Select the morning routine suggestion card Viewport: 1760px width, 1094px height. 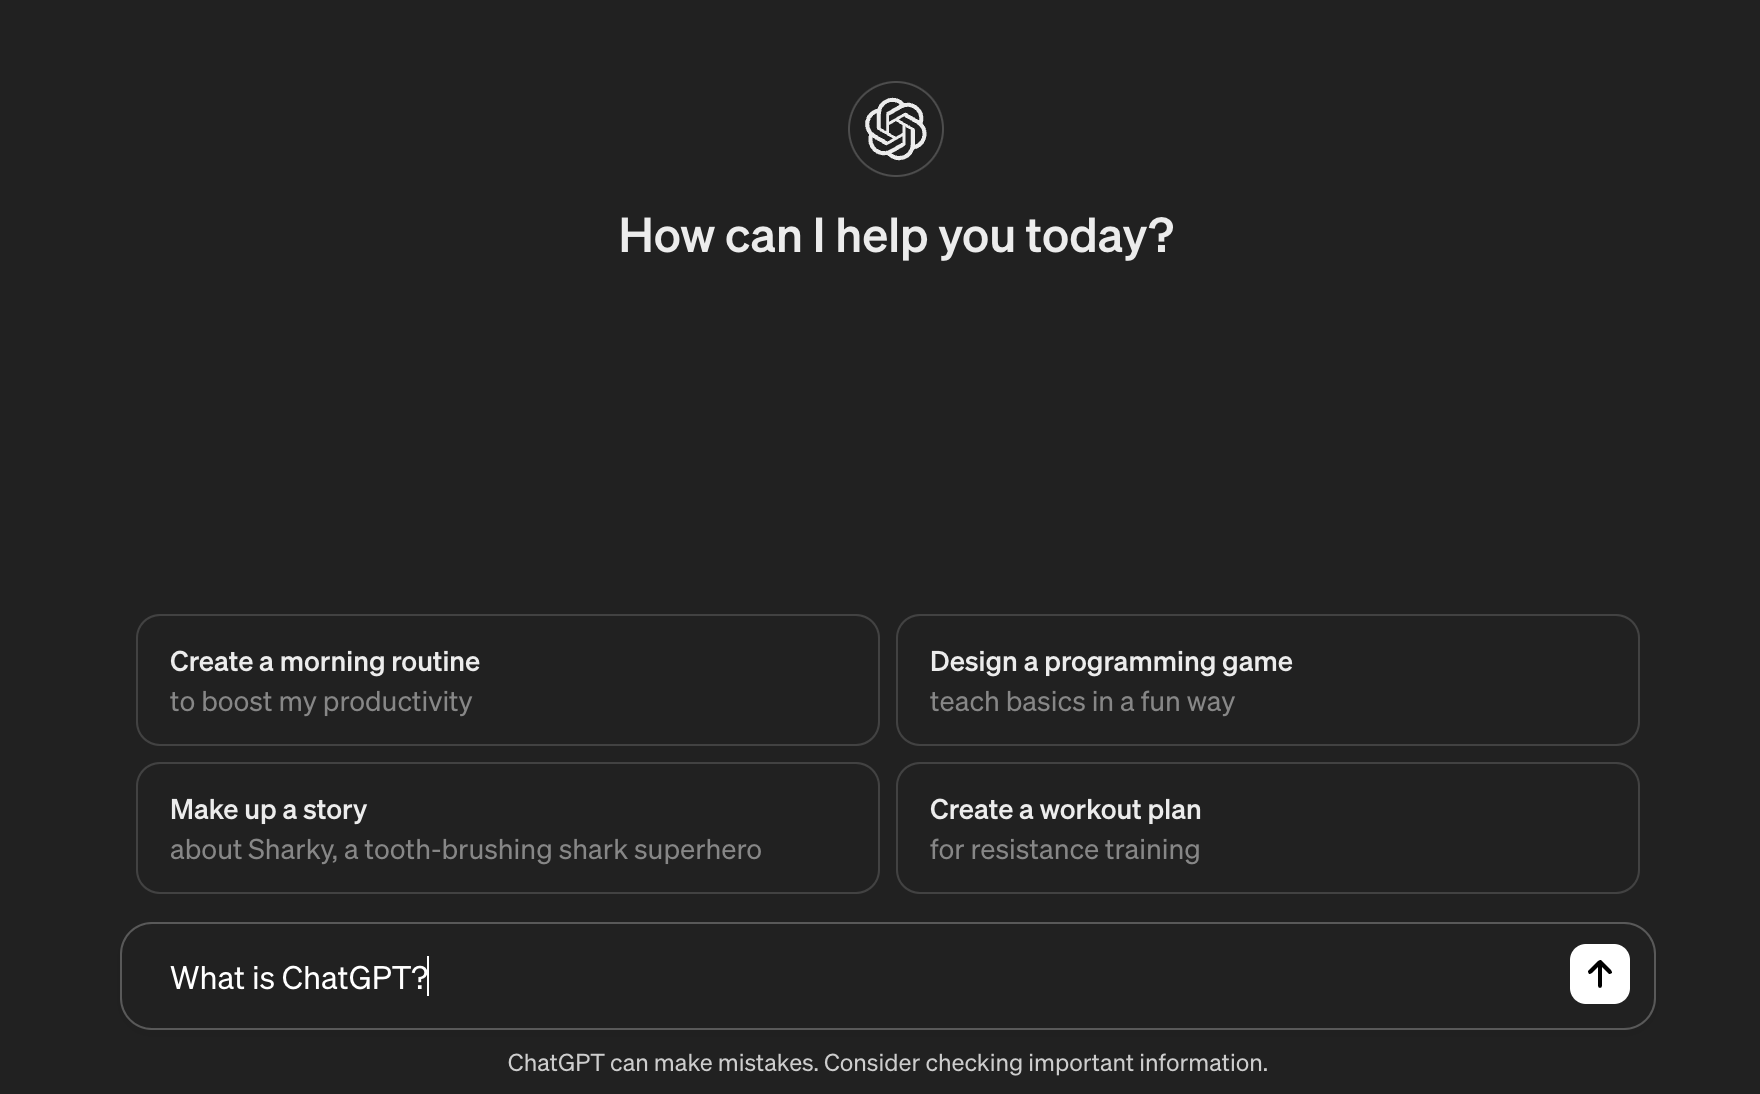click(507, 680)
